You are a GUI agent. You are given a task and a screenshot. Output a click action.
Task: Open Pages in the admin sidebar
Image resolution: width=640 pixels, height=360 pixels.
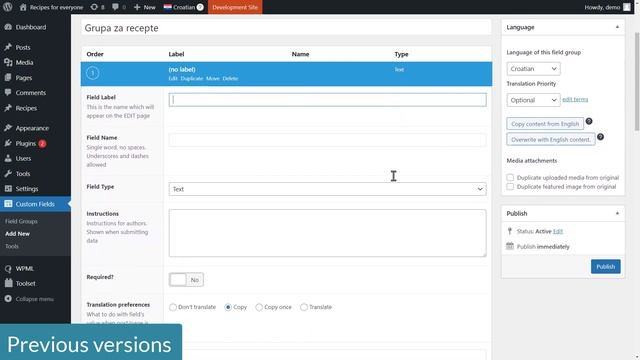[24, 78]
